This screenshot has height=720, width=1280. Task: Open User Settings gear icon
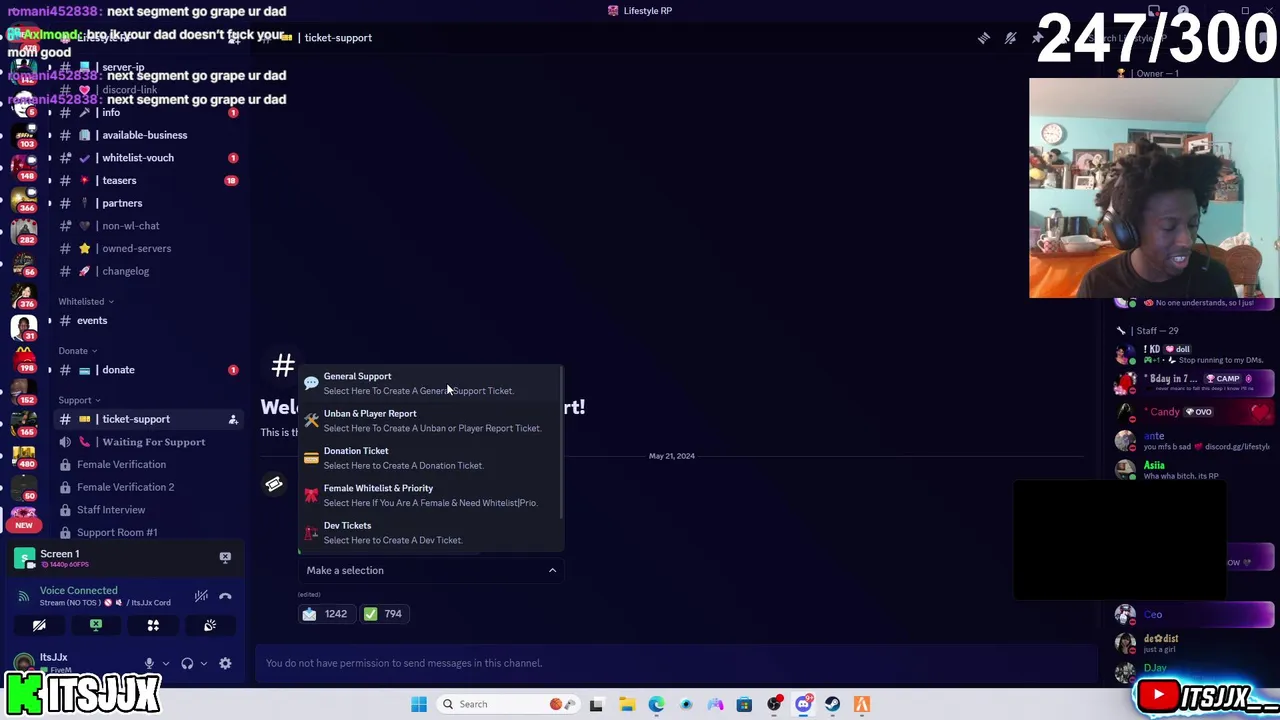coord(225,663)
